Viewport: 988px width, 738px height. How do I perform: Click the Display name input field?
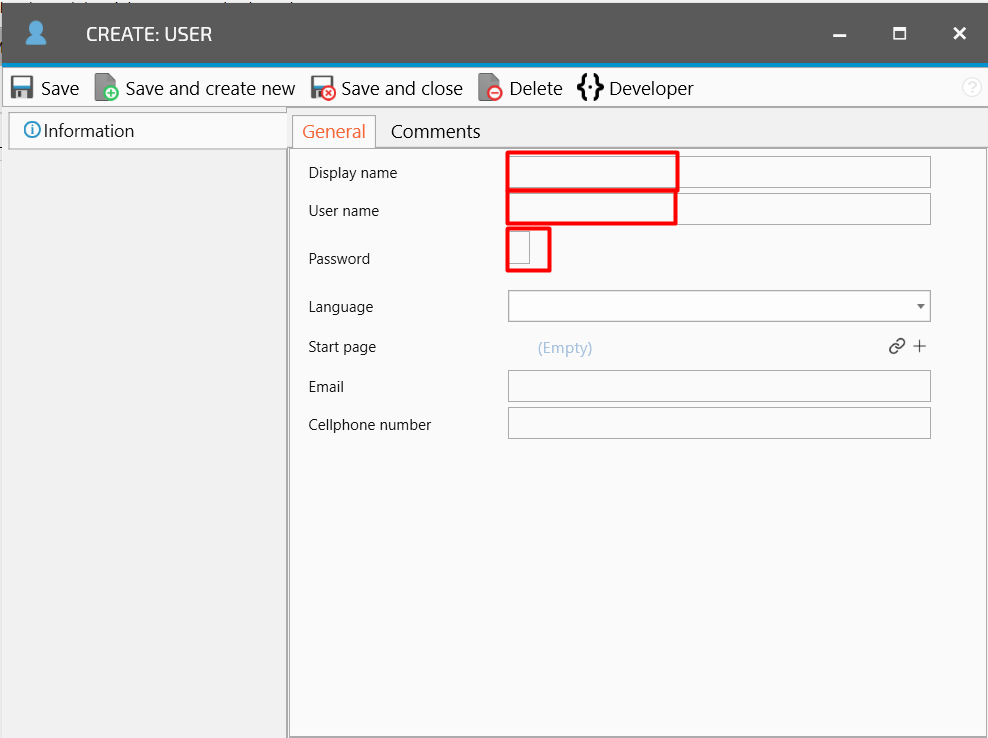[719, 172]
